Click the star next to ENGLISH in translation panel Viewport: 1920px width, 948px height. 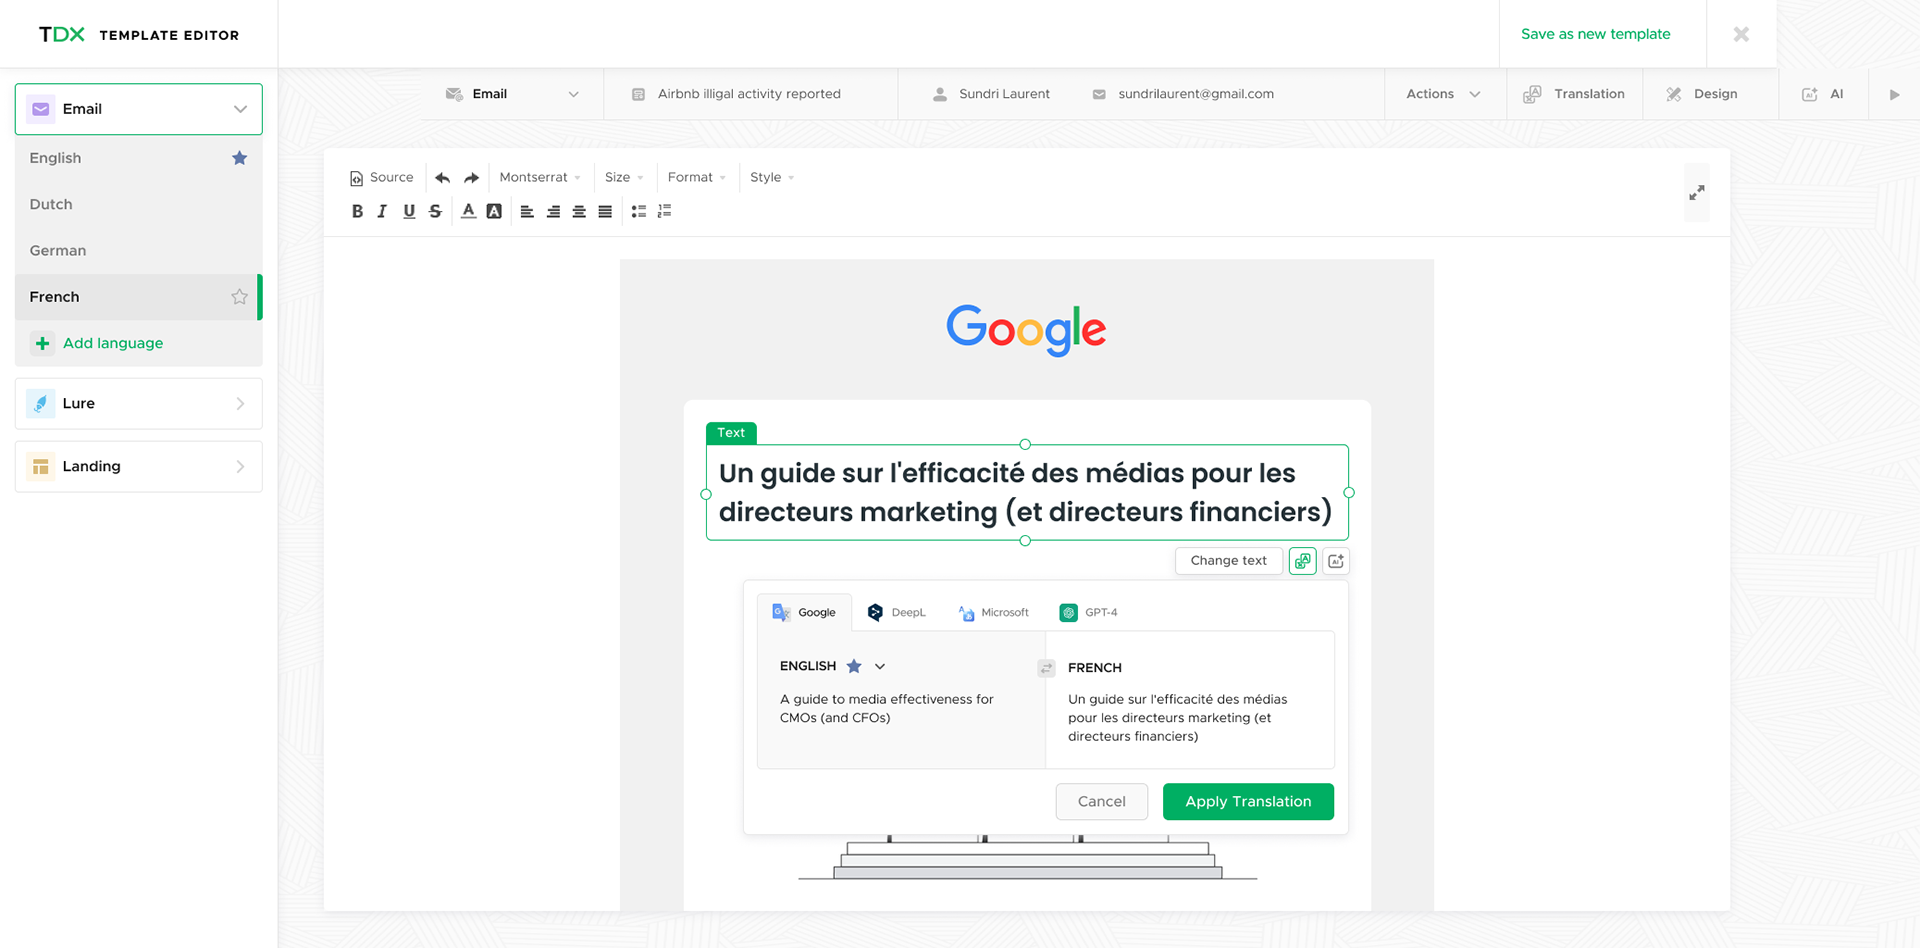coord(854,666)
